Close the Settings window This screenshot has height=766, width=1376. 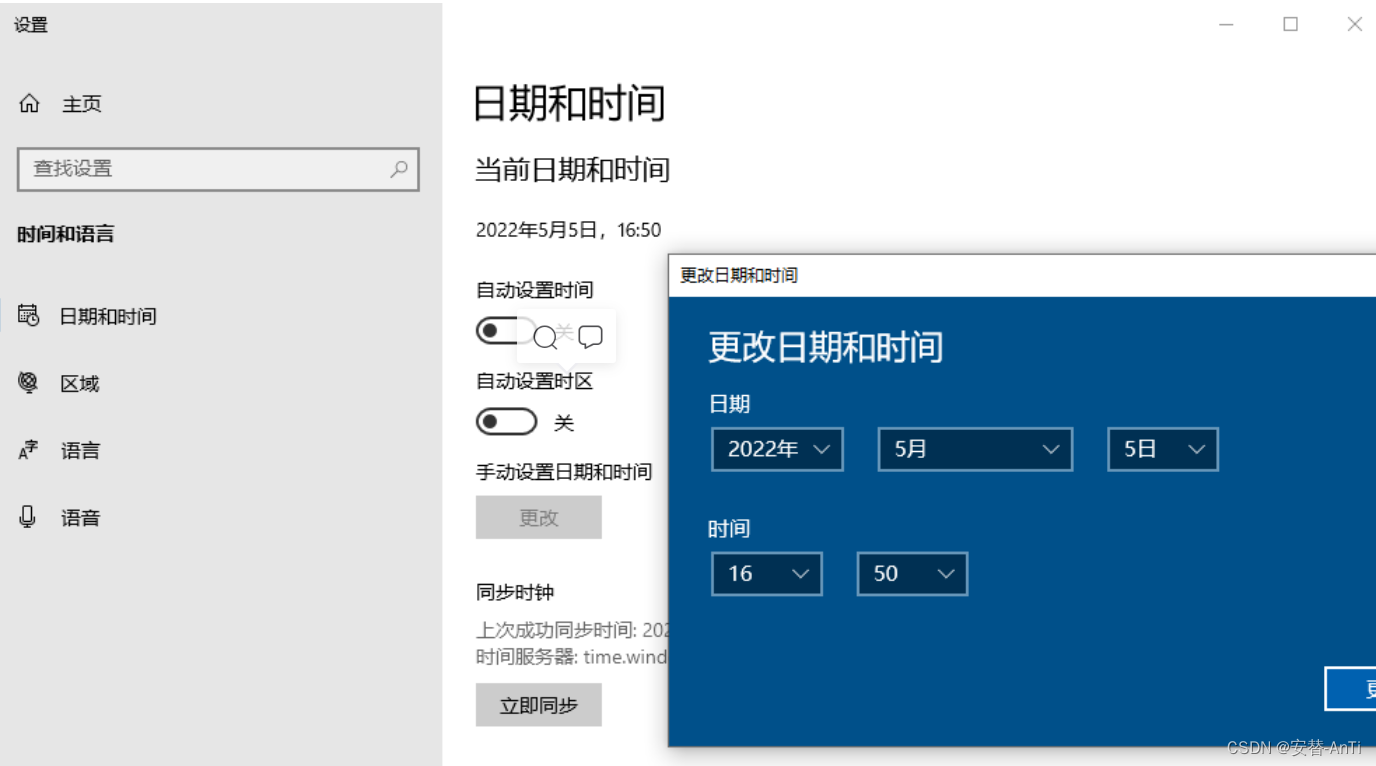click(x=1354, y=25)
